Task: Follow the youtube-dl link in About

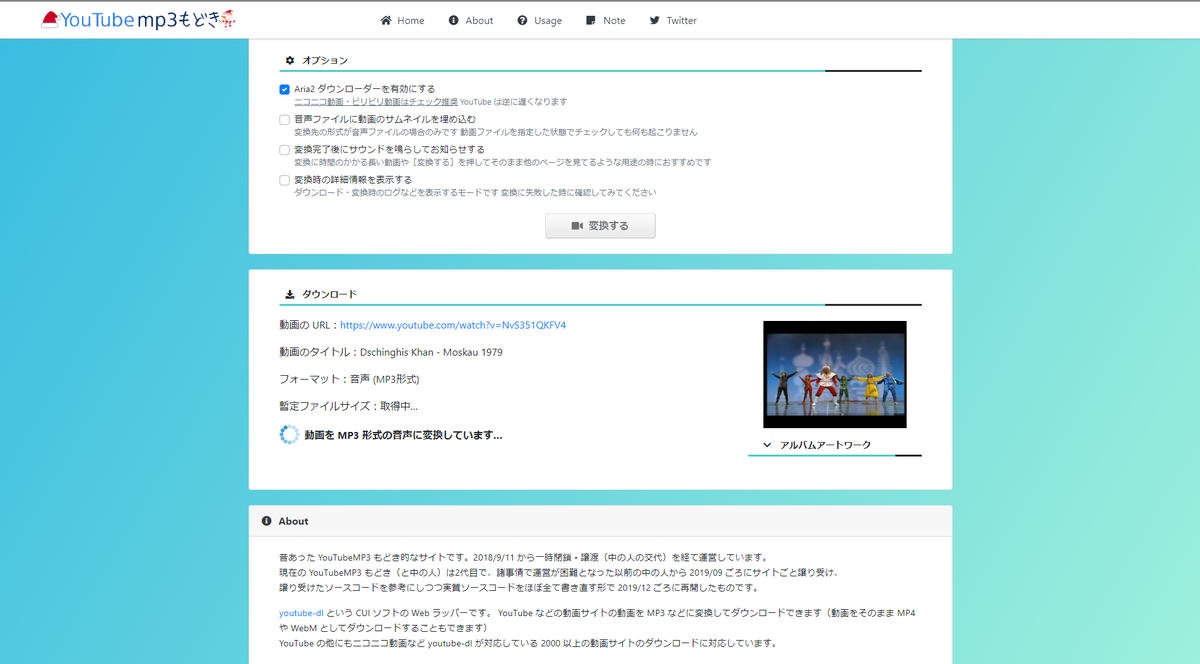Action: tap(301, 613)
